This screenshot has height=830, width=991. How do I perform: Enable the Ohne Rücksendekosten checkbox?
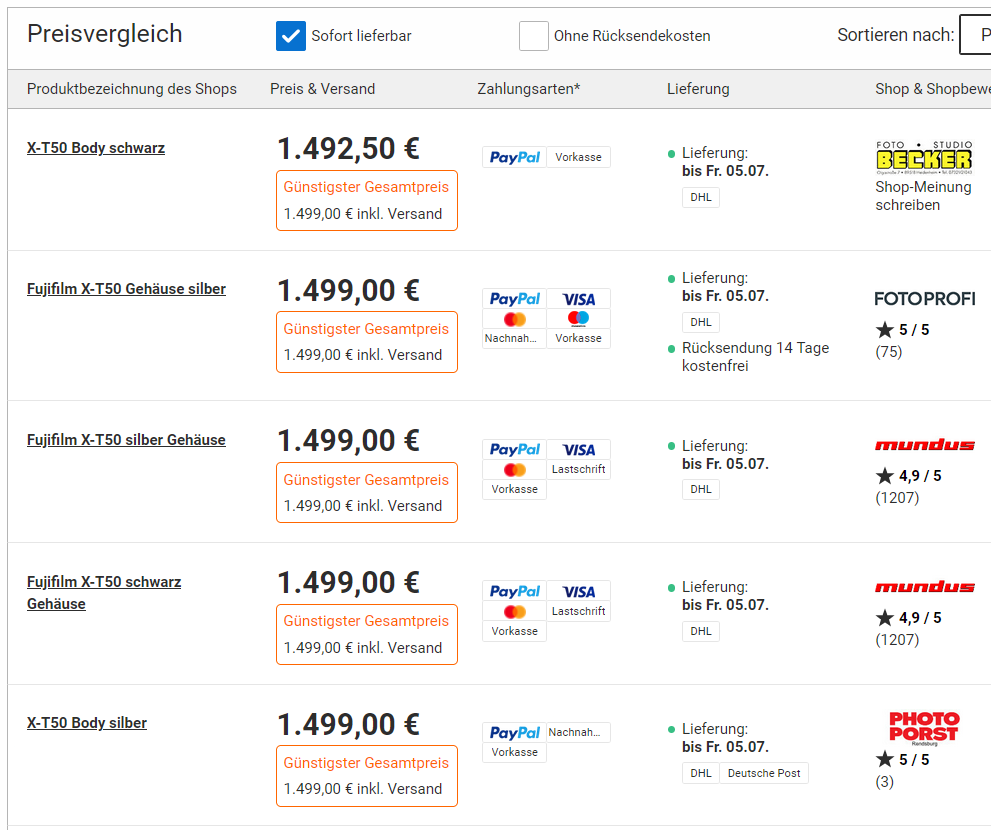click(533, 36)
